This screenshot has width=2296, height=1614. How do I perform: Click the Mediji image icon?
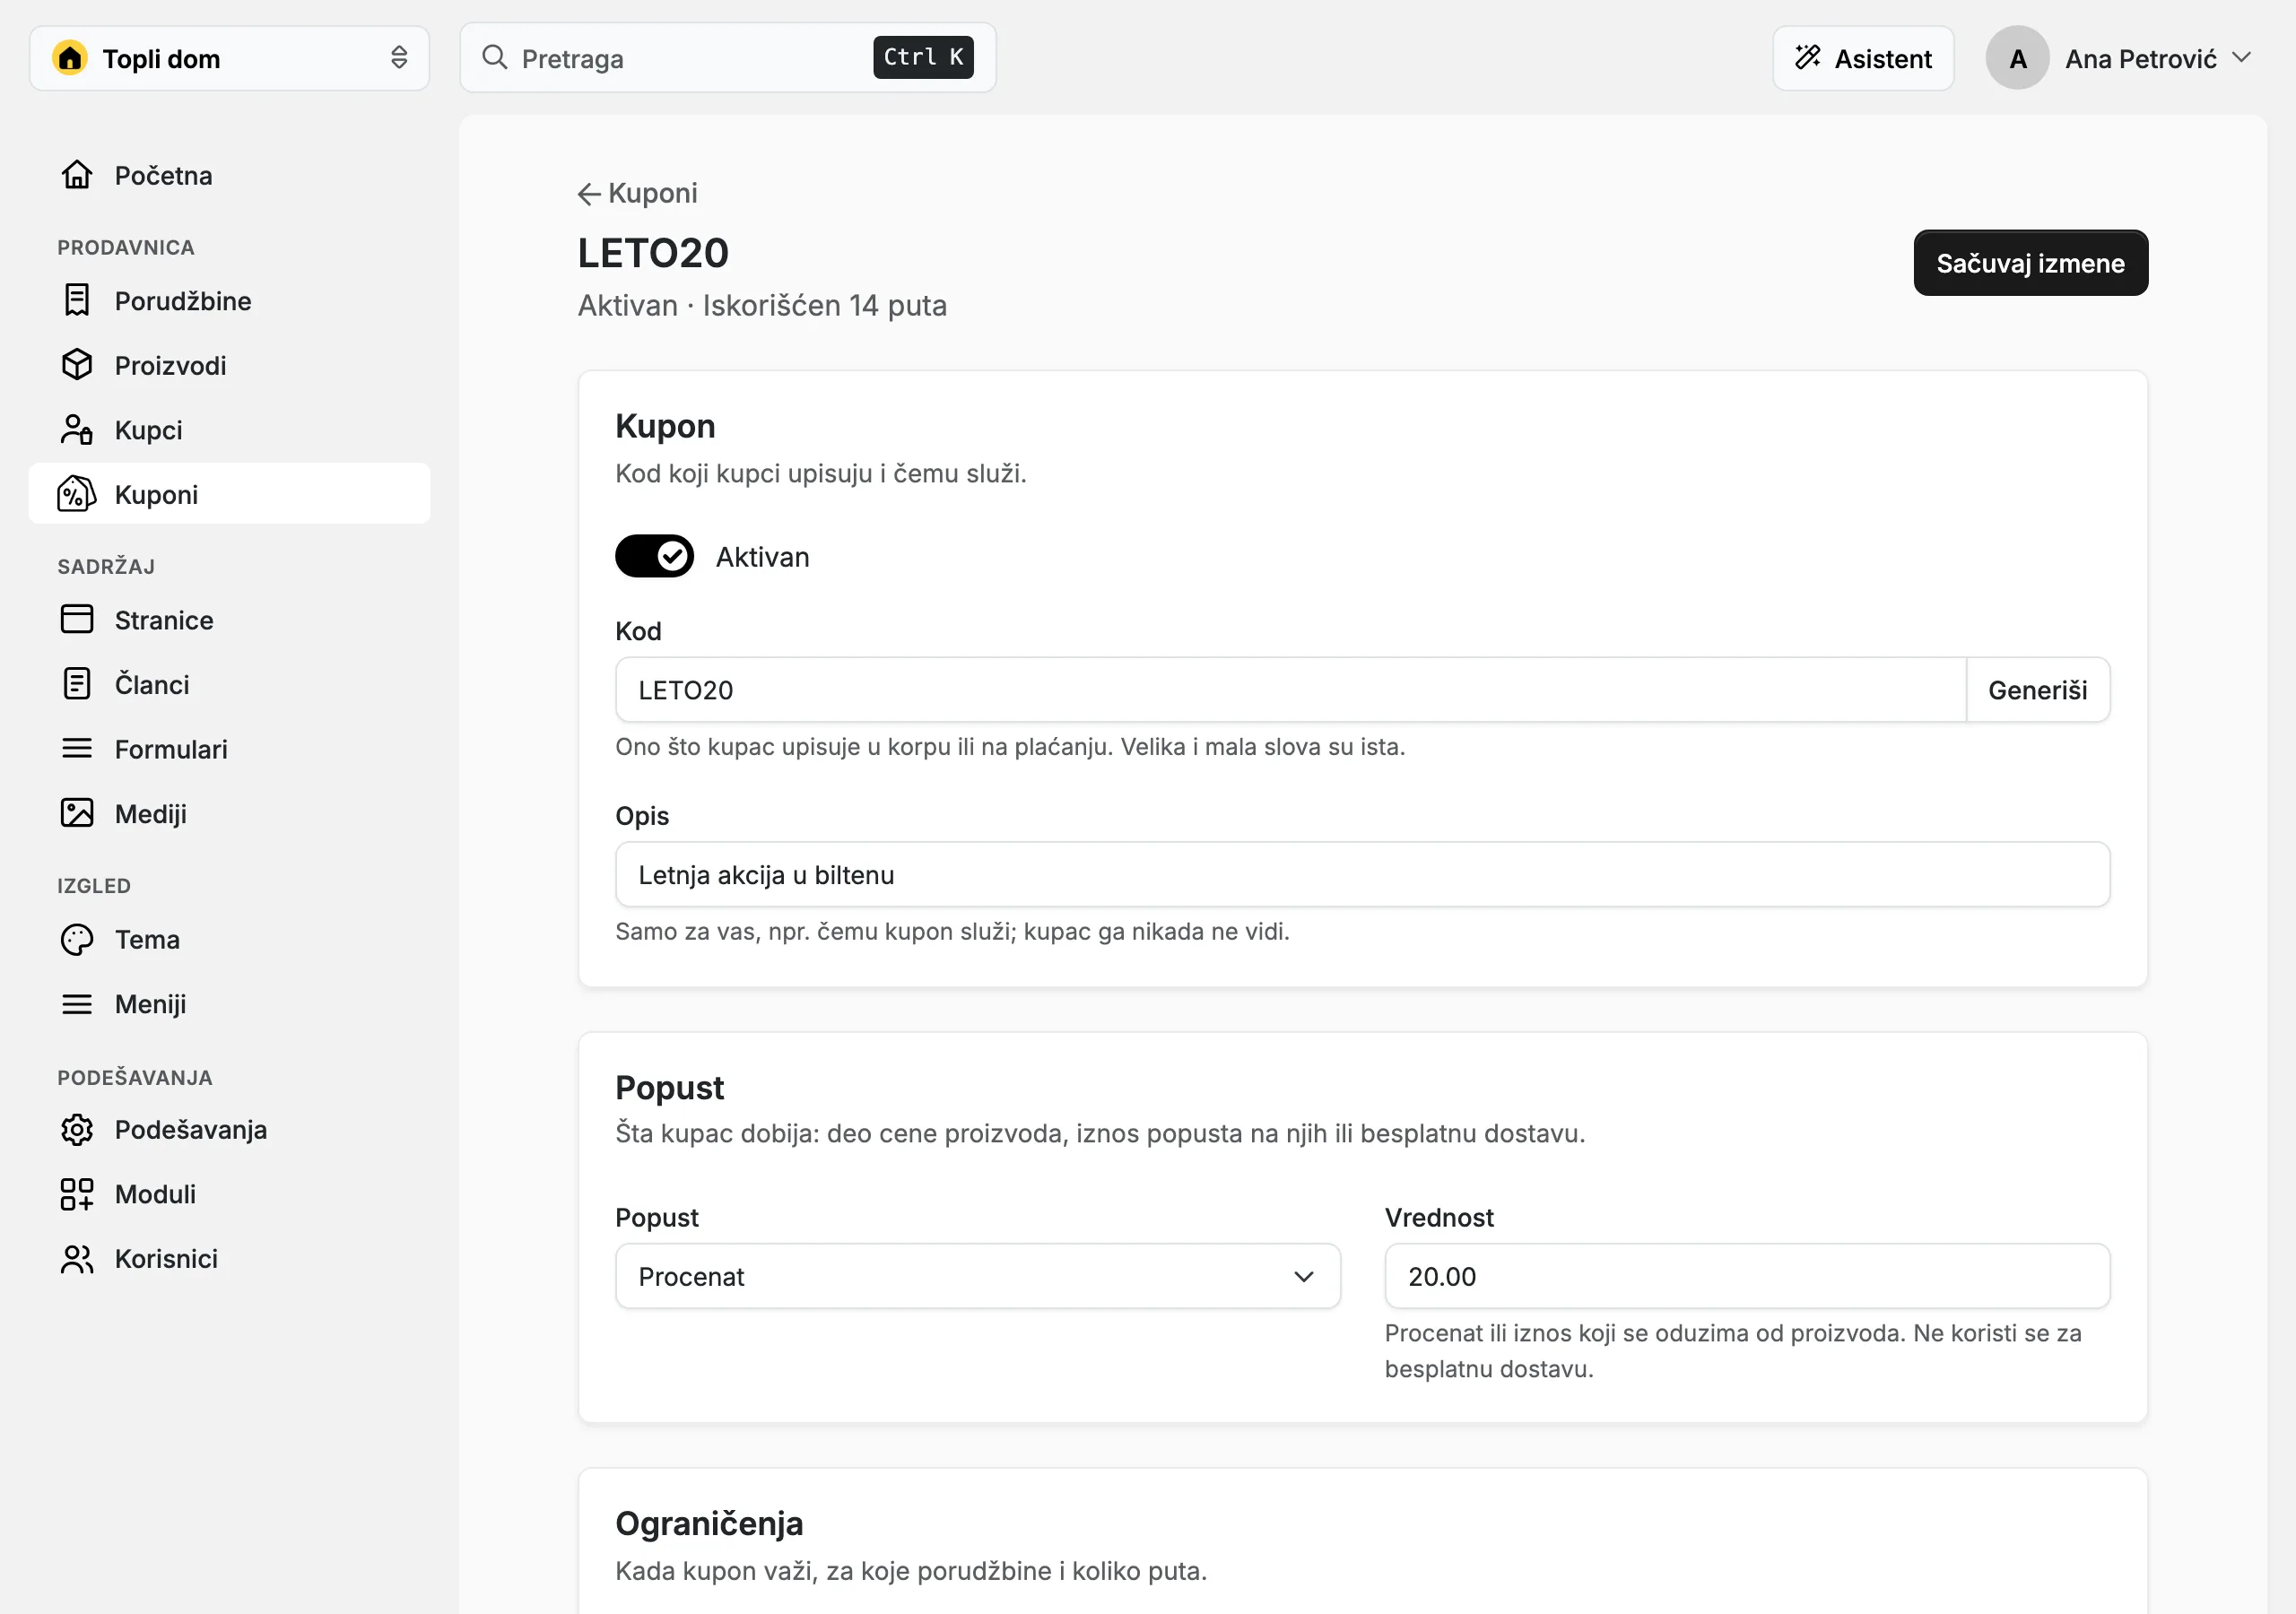pyautogui.click(x=77, y=813)
